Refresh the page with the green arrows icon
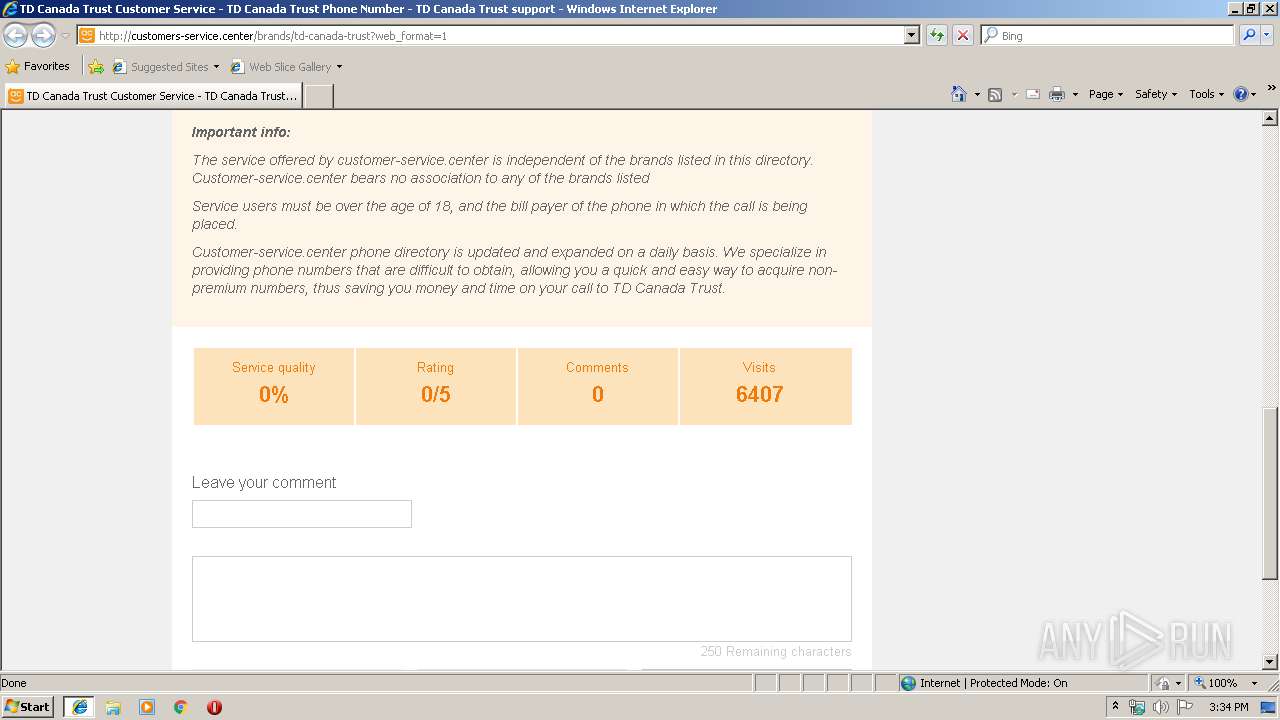This screenshot has height=720, width=1280. [x=937, y=35]
